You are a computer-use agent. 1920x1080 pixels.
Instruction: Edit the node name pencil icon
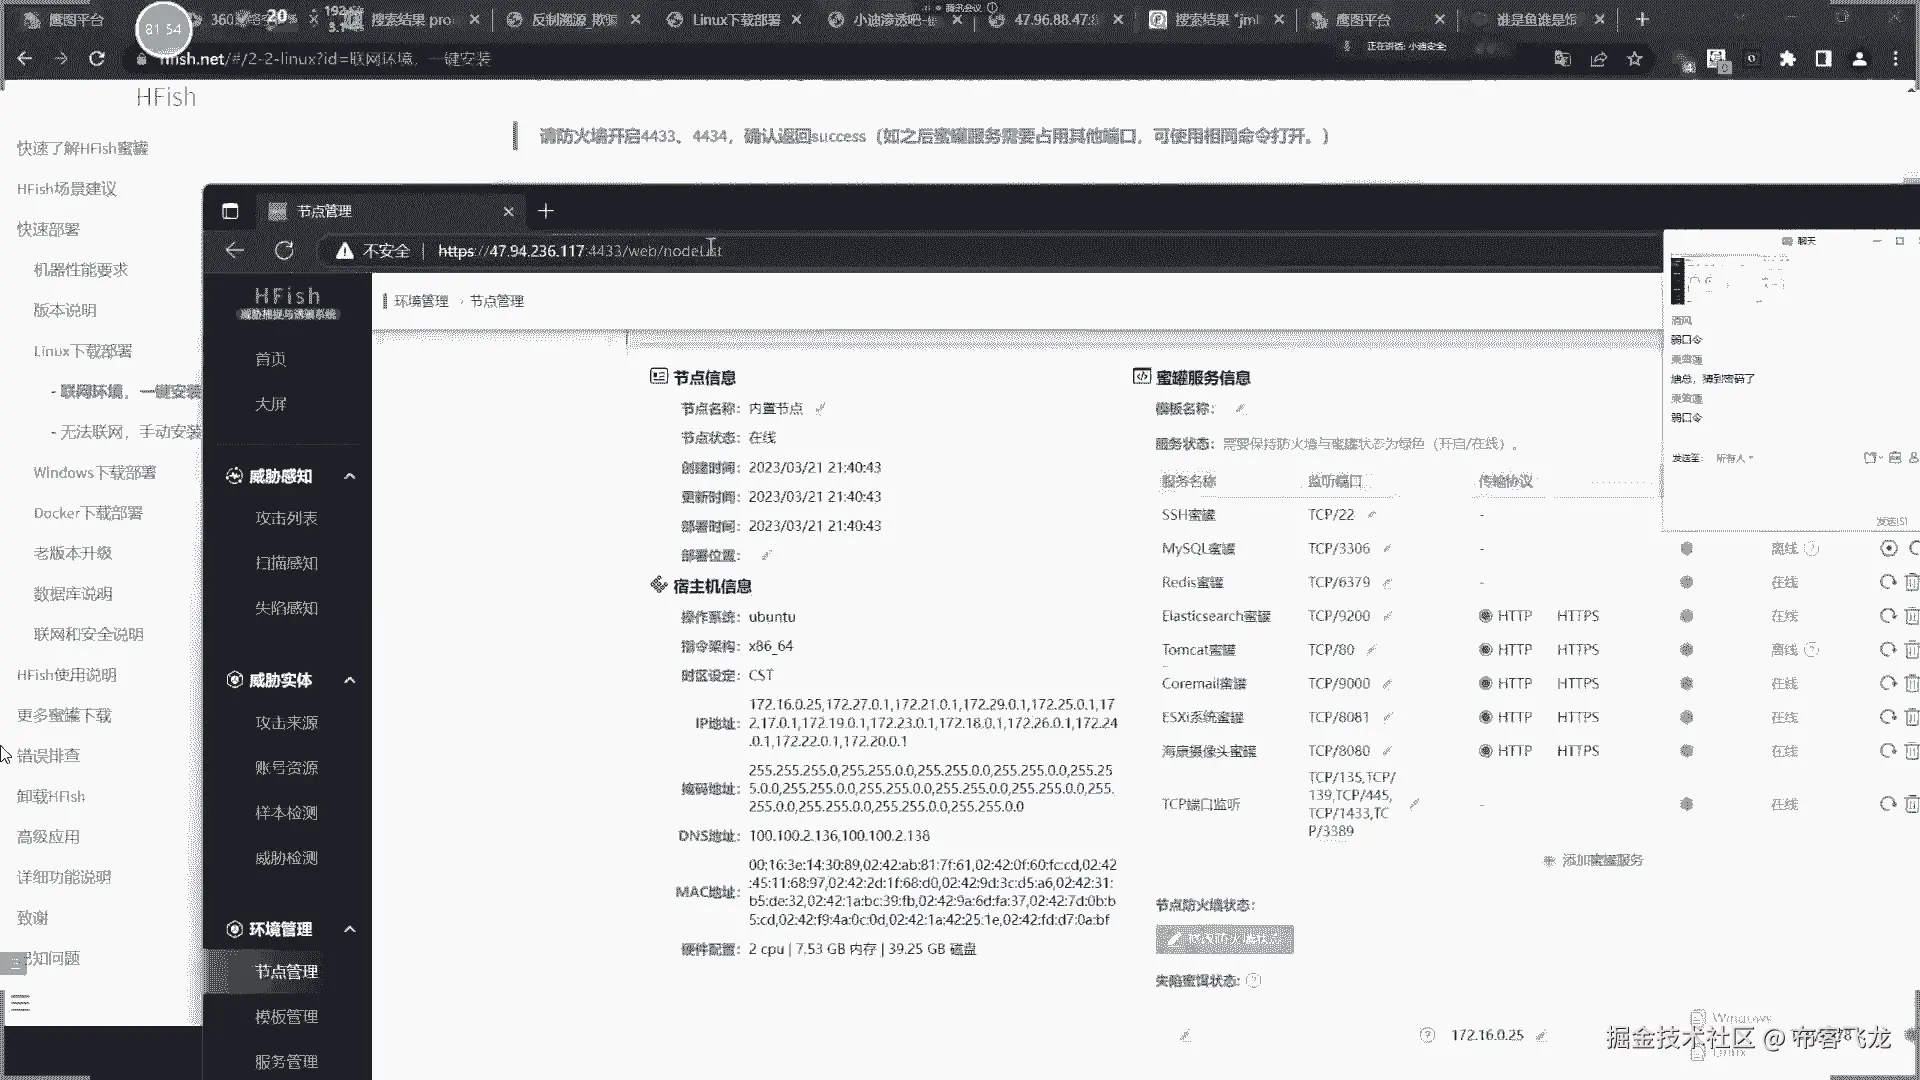[x=820, y=409]
